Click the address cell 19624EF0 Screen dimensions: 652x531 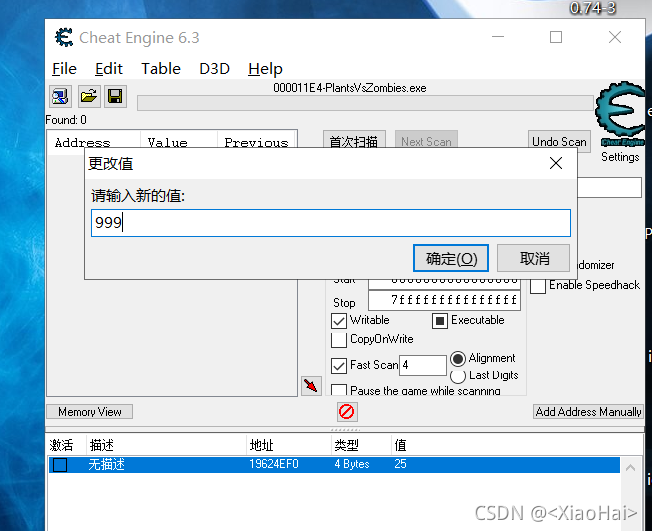[274, 464]
